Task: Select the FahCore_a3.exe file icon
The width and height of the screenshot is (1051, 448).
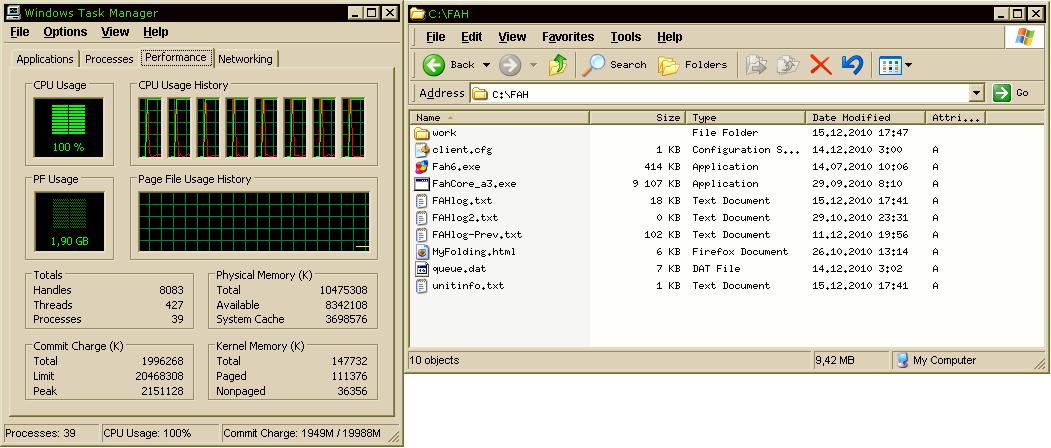Action: 422,184
